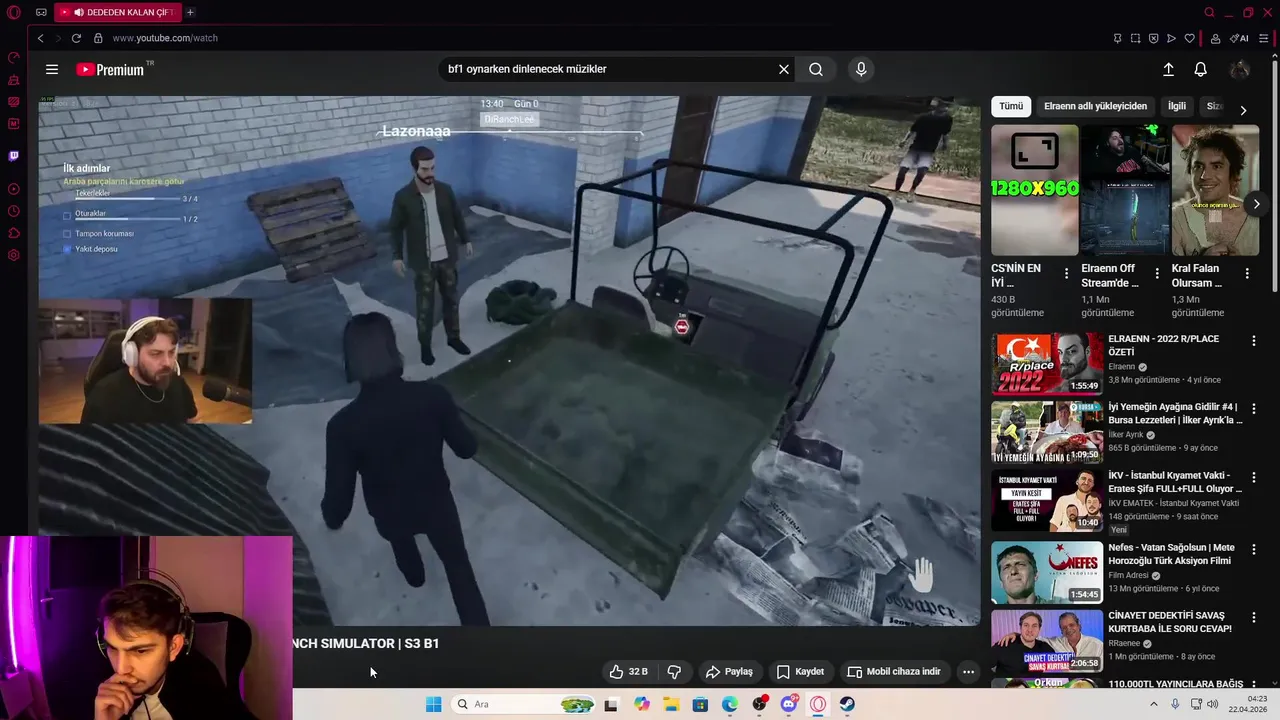Open options for CS'NİN EN İYİ short
The height and width of the screenshot is (720, 1280).
click(x=1066, y=273)
